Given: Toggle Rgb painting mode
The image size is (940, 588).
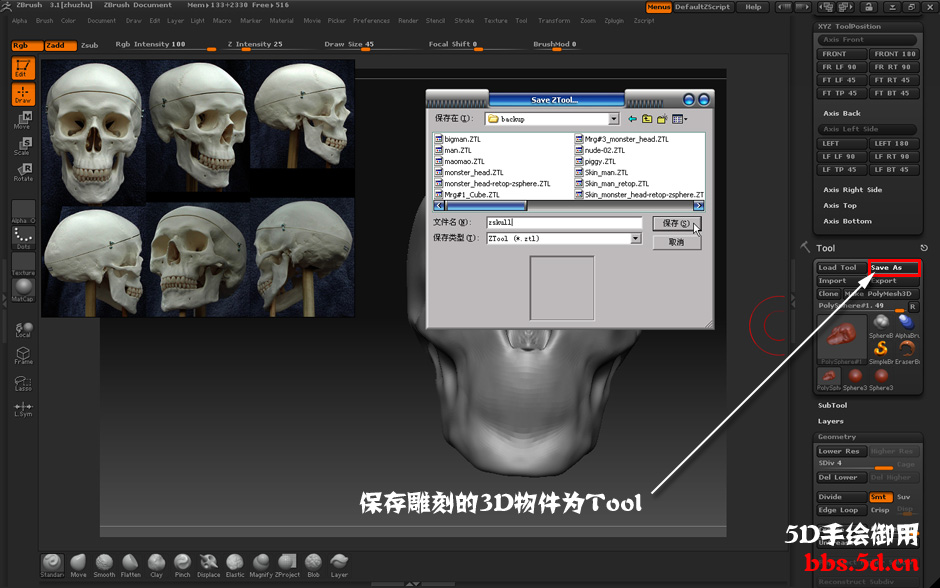Looking at the screenshot, I should pyautogui.click(x=26, y=46).
